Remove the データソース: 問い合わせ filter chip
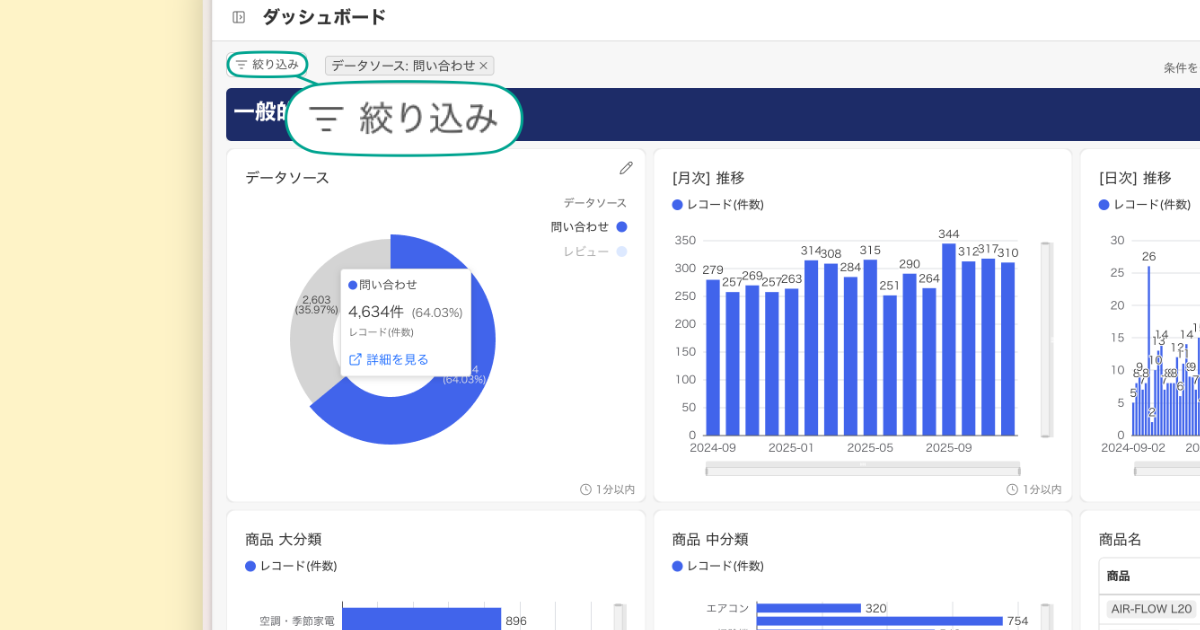Image resolution: width=1200 pixels, height=630 pixels. (484, 66)
